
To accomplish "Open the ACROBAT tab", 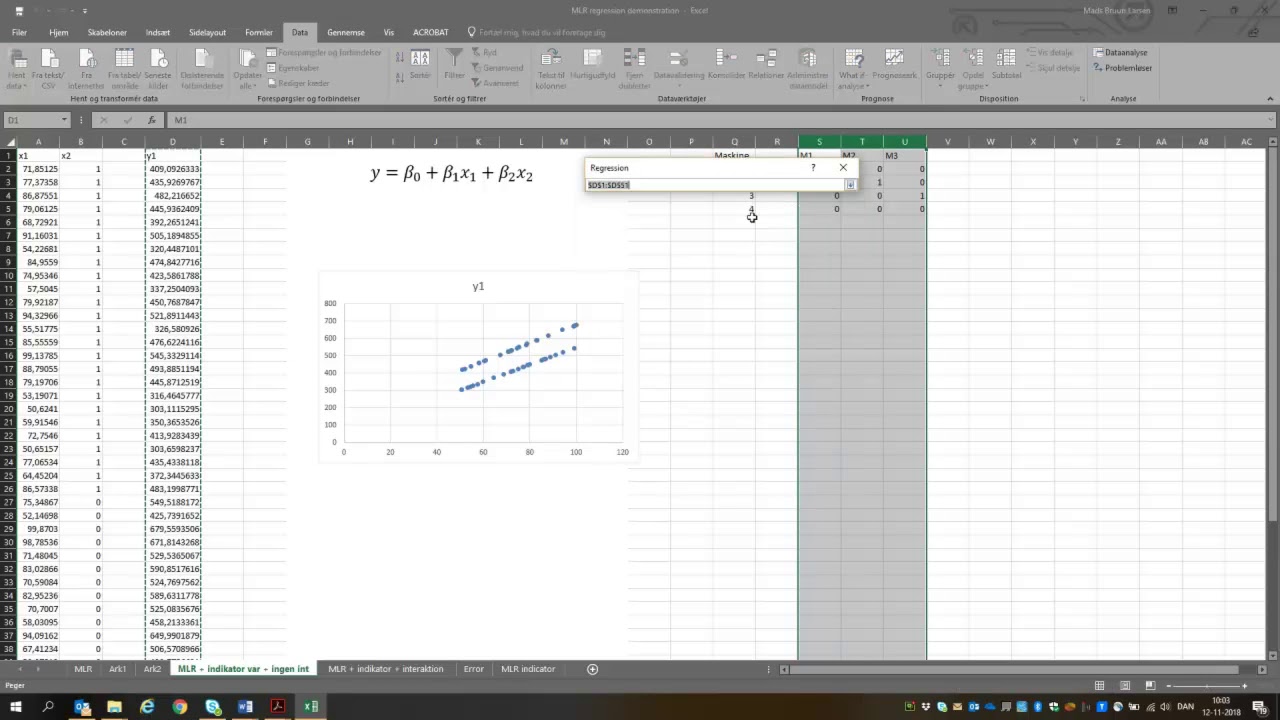I will tap(431, 32).
